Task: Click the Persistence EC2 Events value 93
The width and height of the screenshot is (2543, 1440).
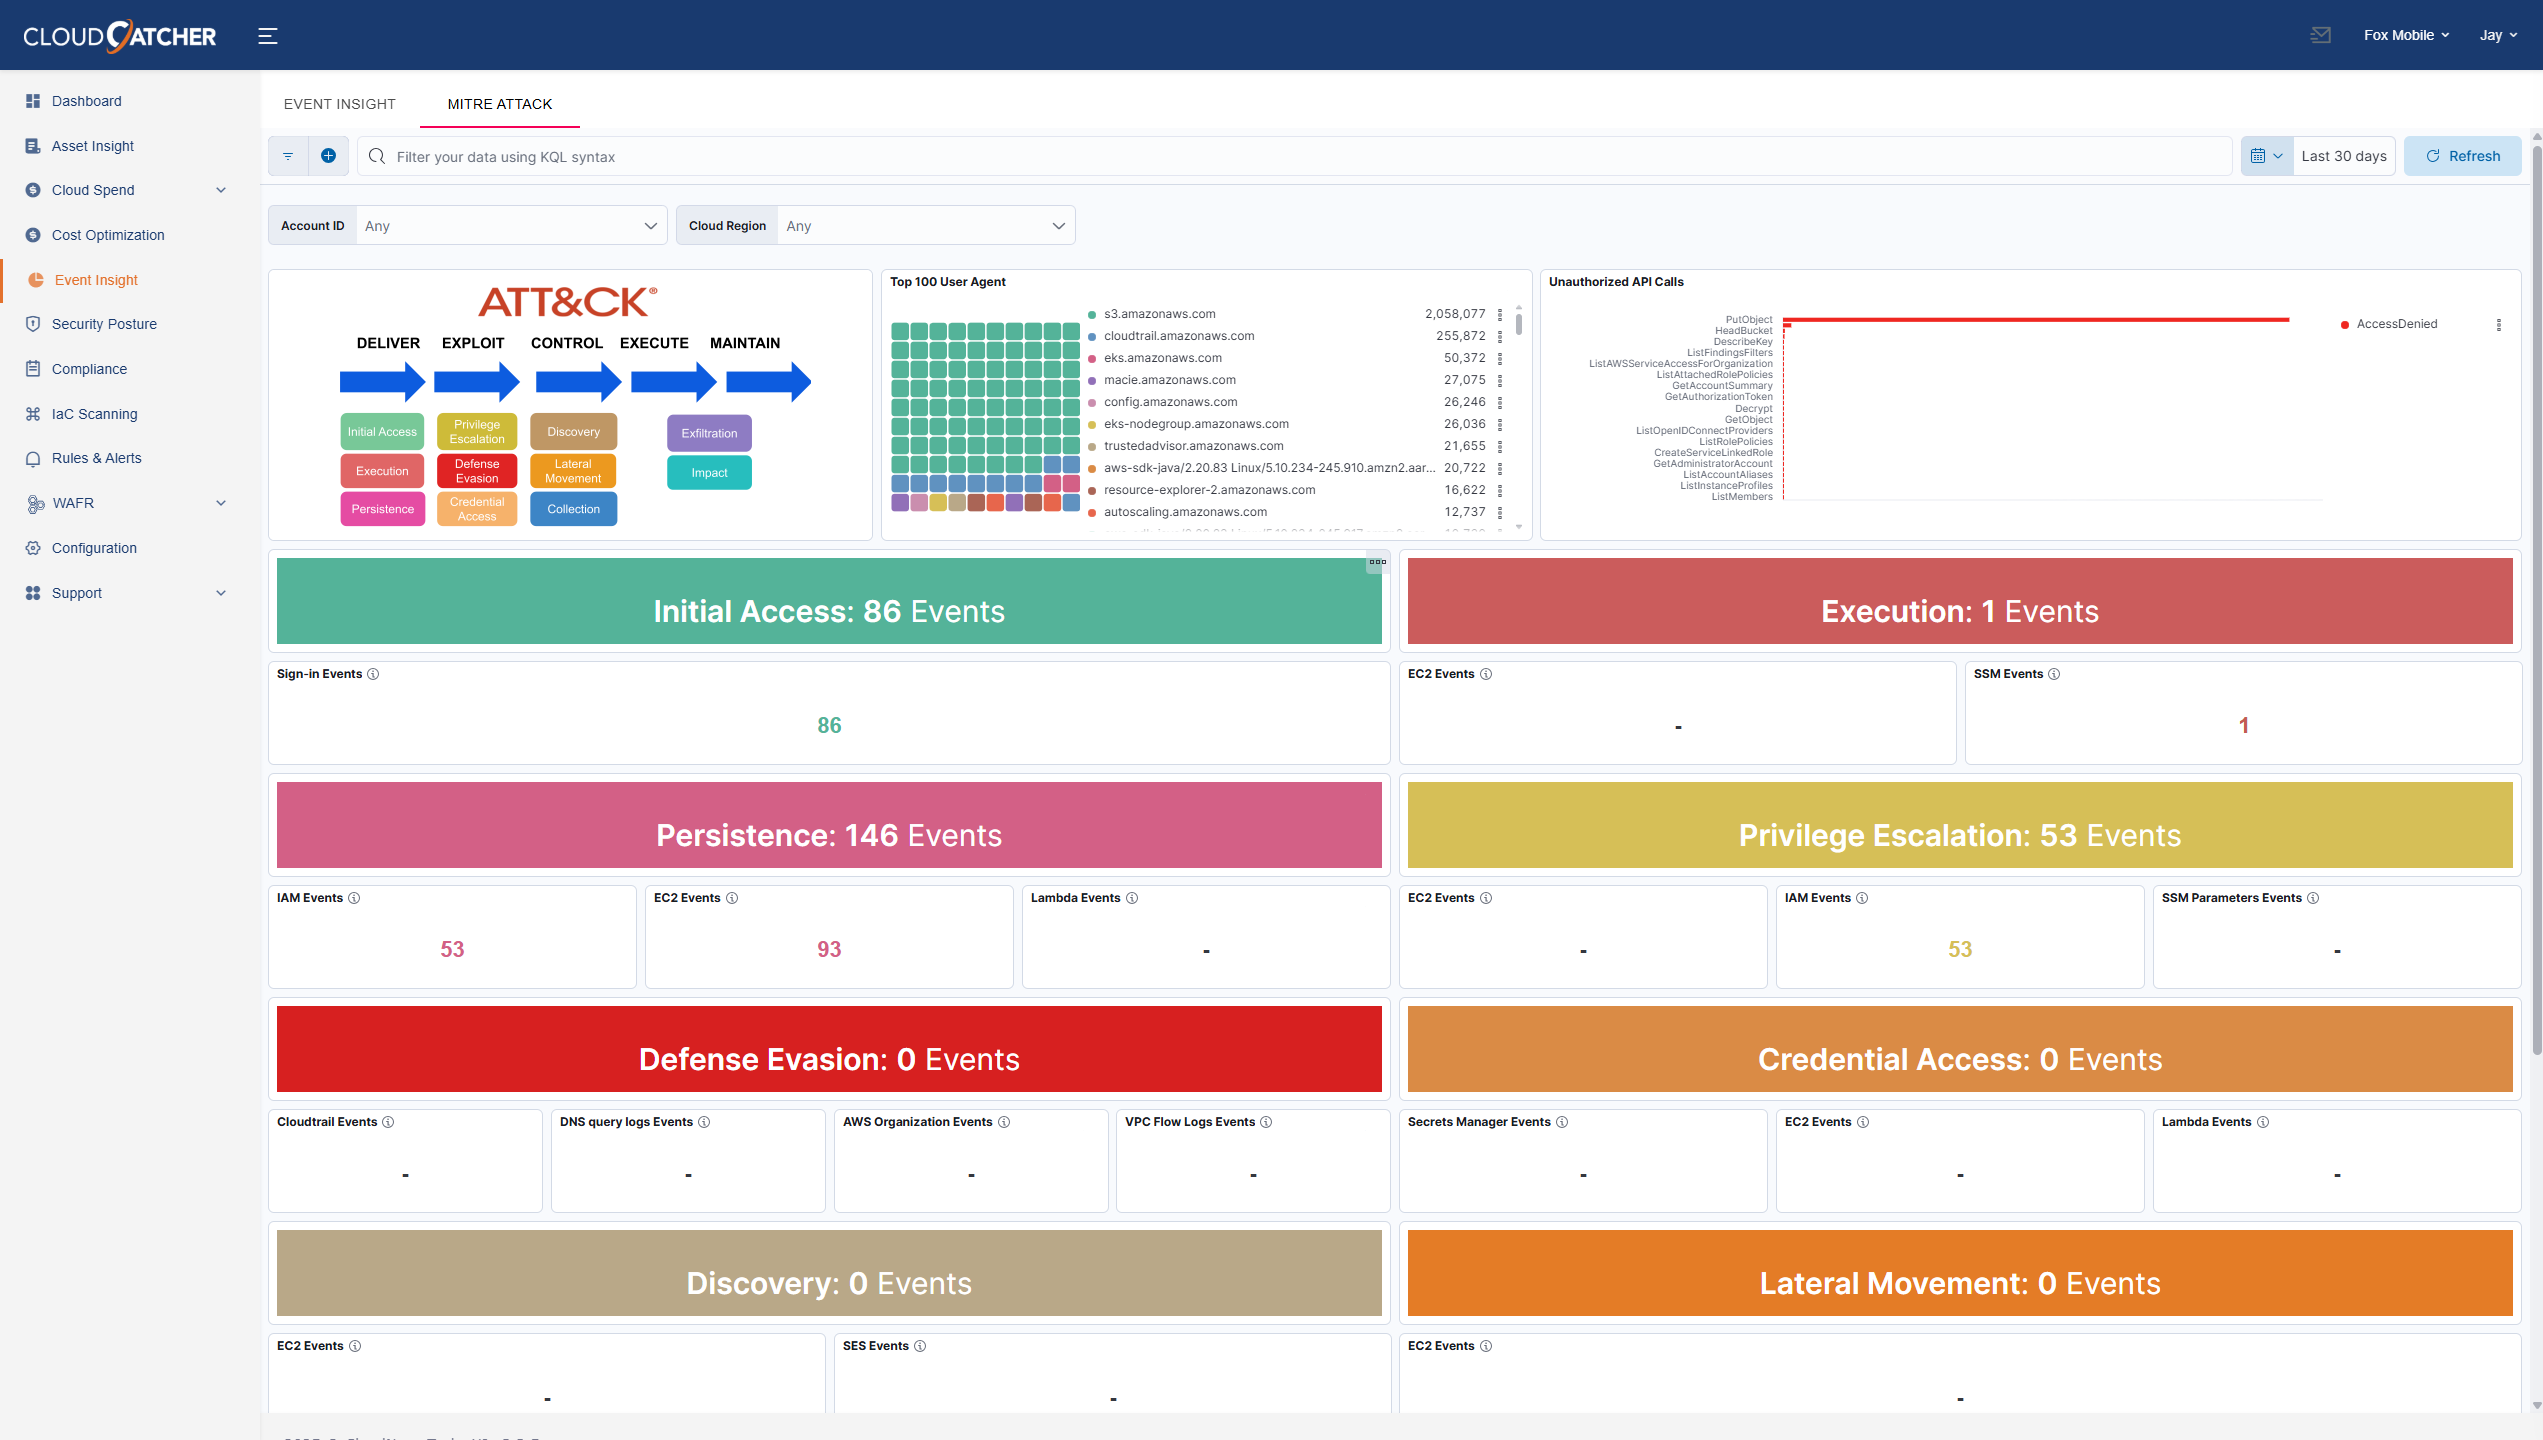Action: tap(829, 950)
